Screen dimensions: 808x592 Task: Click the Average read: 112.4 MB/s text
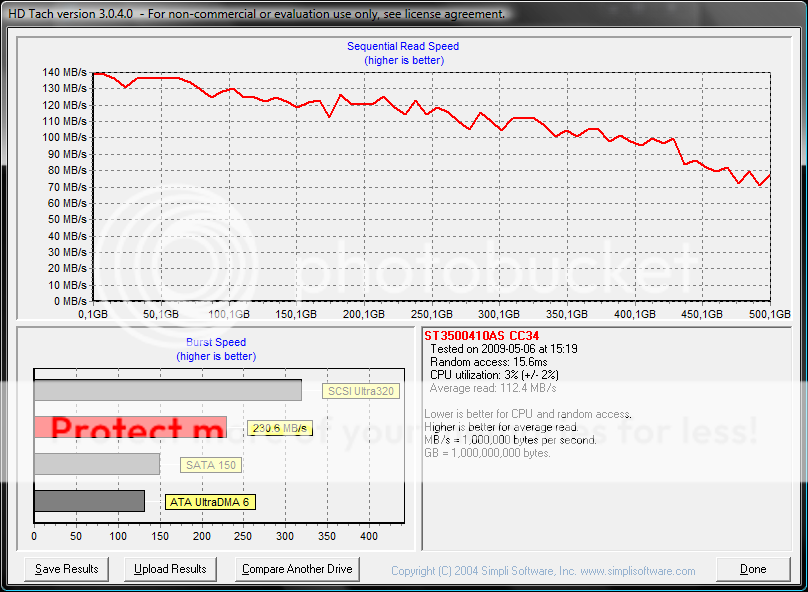click(x=493, y=388)
